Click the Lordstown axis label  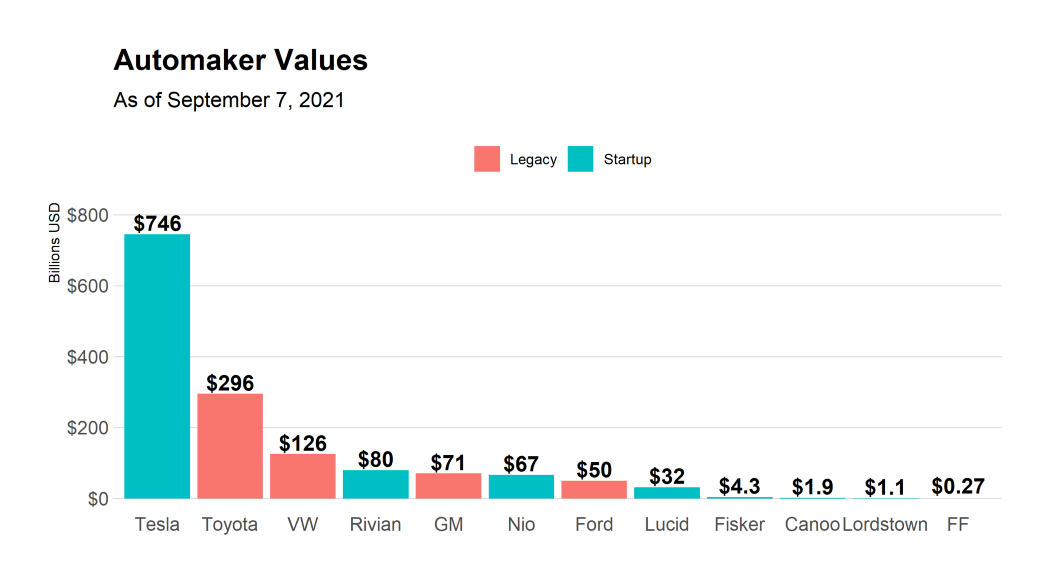885,524
